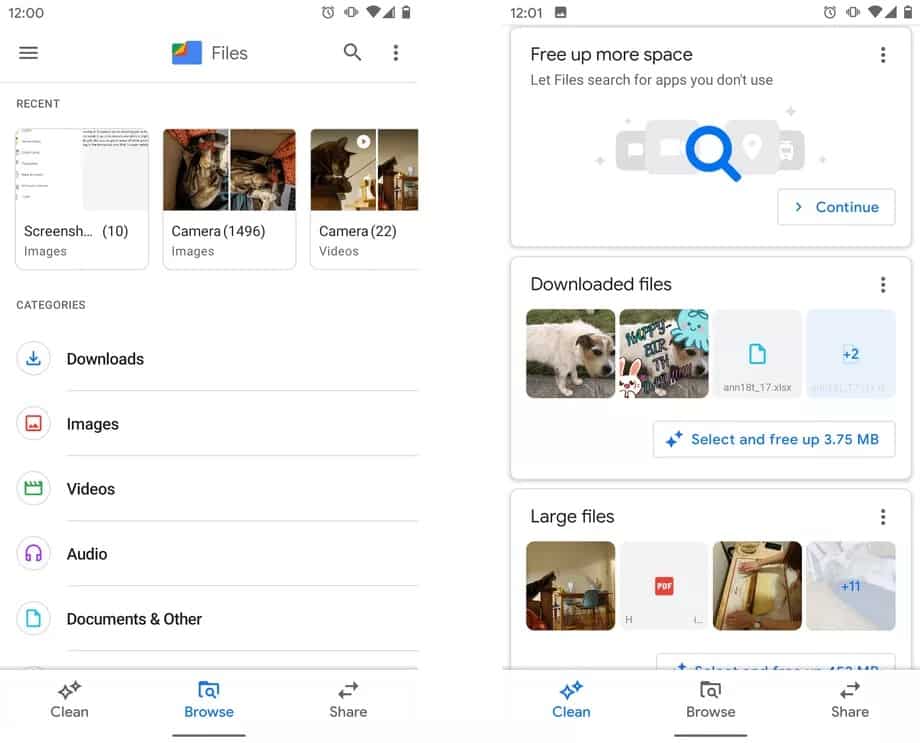This screenshot has width=920, height=743.
Task: Open Share tab on right screen
Action: [x=850, y=700]
